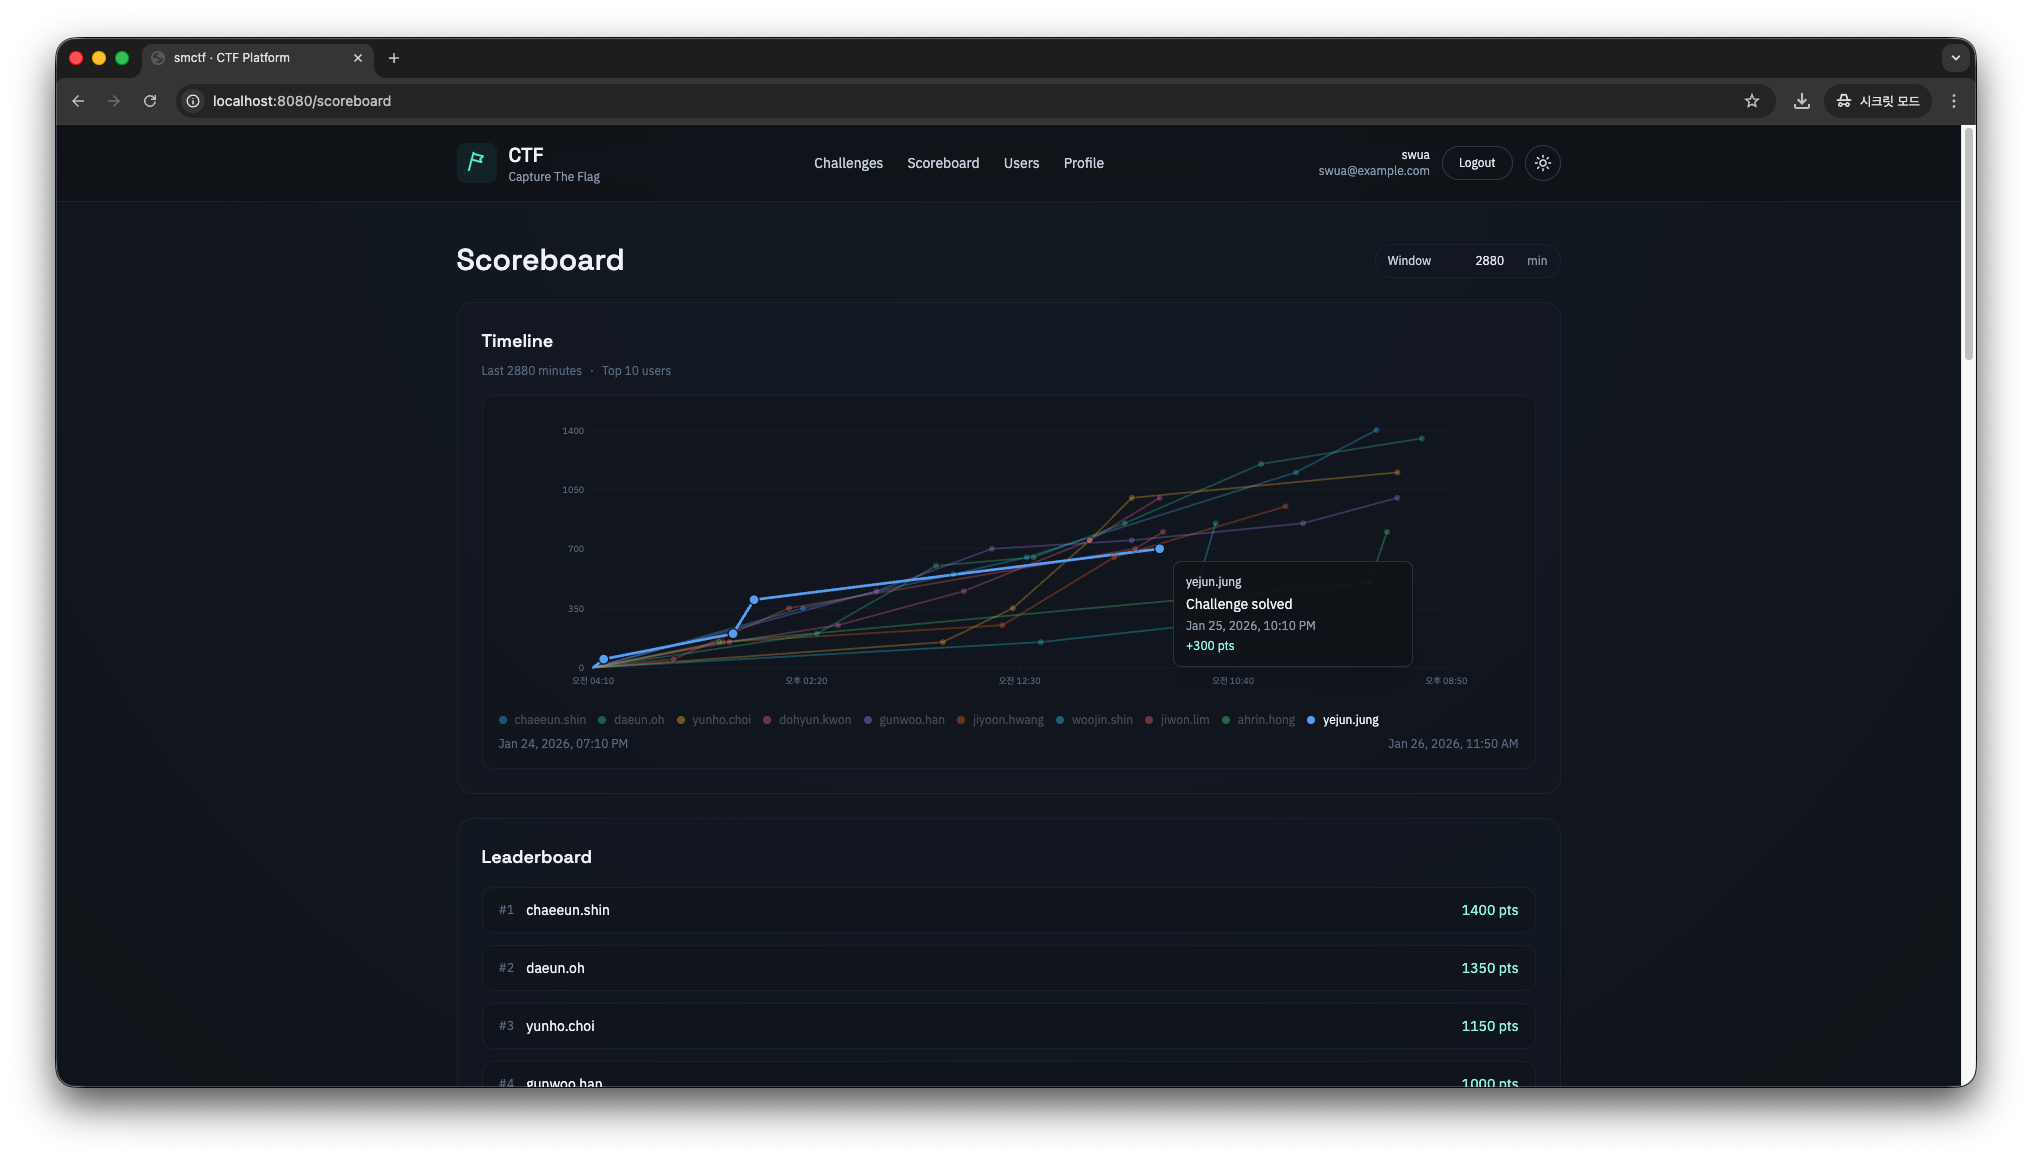Bookmark this page with the star icon

pos(1751,101)
